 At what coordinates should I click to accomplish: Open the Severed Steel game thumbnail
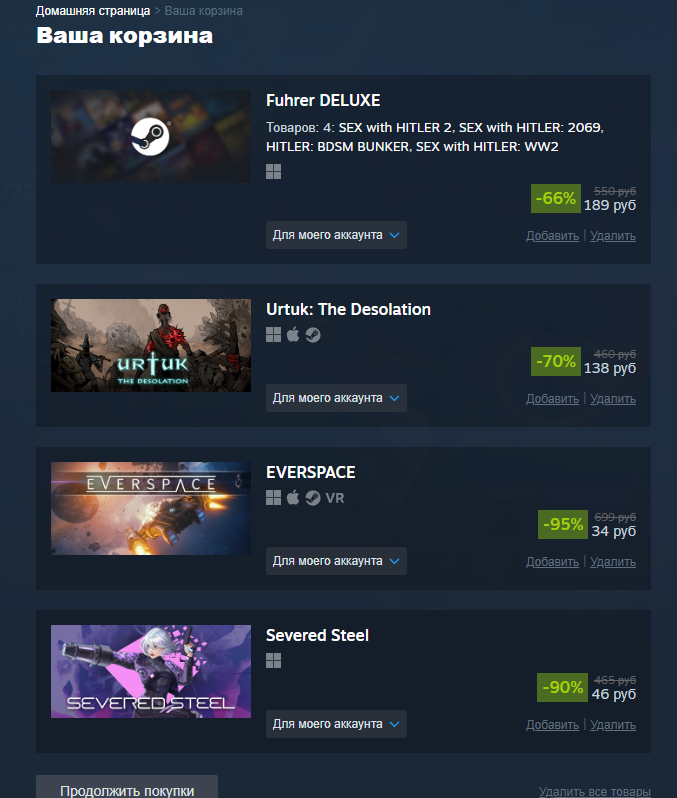[151, 671]
